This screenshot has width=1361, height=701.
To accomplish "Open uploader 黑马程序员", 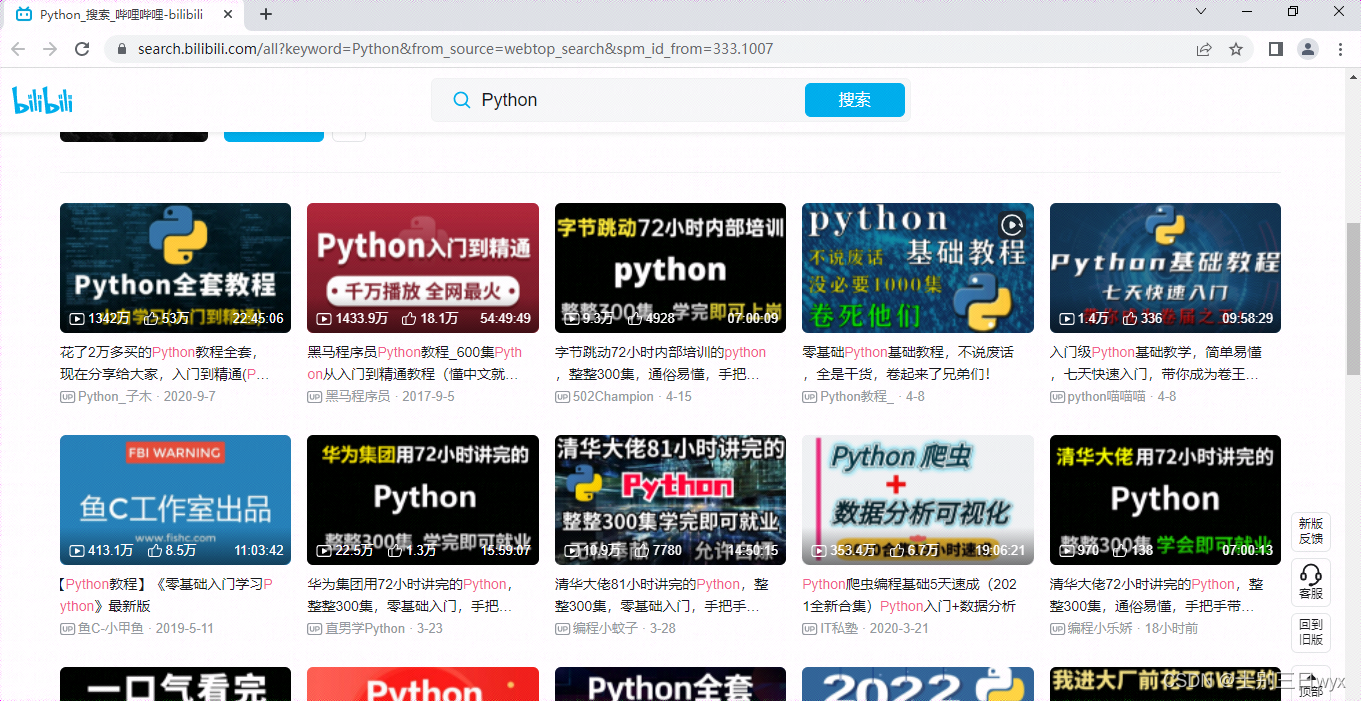I will [357, 397].
